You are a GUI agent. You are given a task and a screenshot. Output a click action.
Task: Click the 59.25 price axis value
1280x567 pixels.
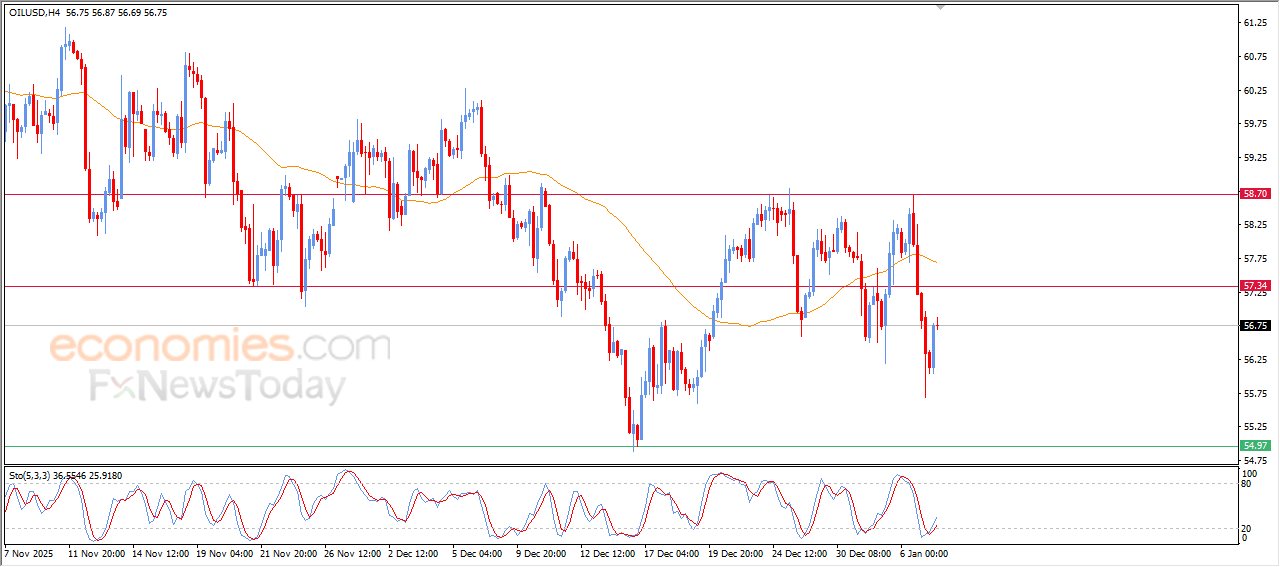click(x=1255, y=158)
